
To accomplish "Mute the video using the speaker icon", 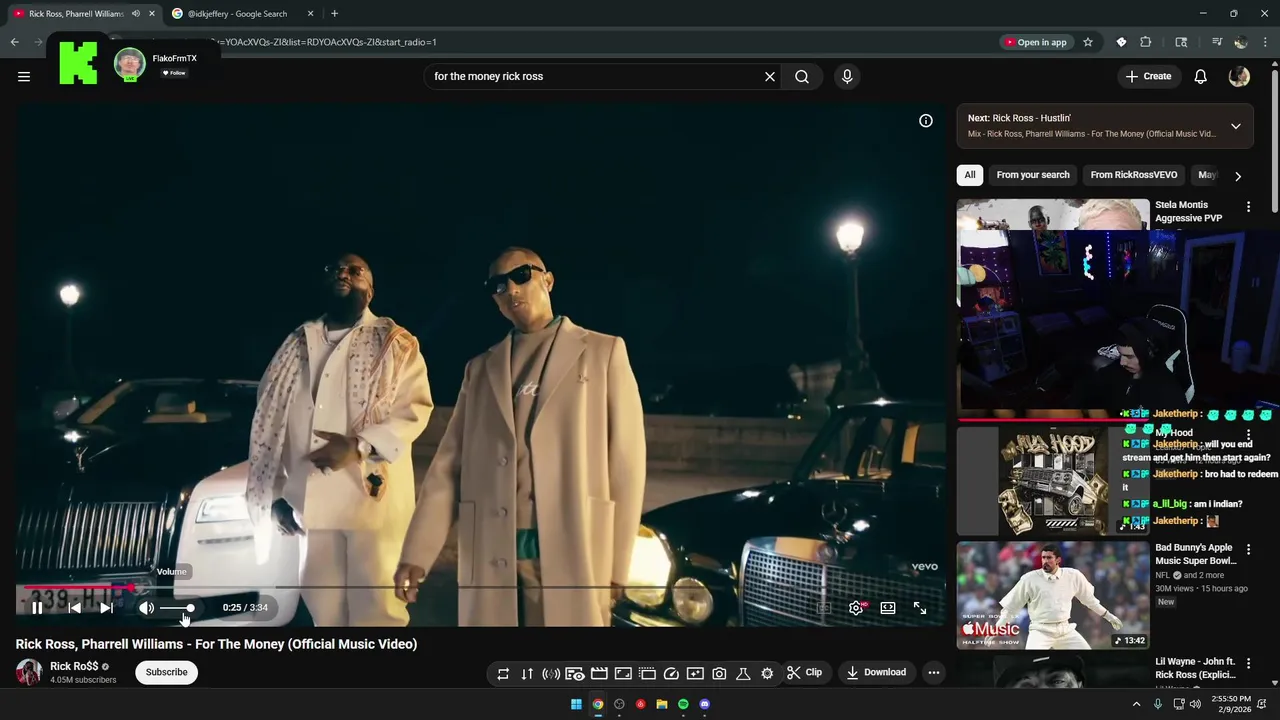I will click(x=146, y=608).
